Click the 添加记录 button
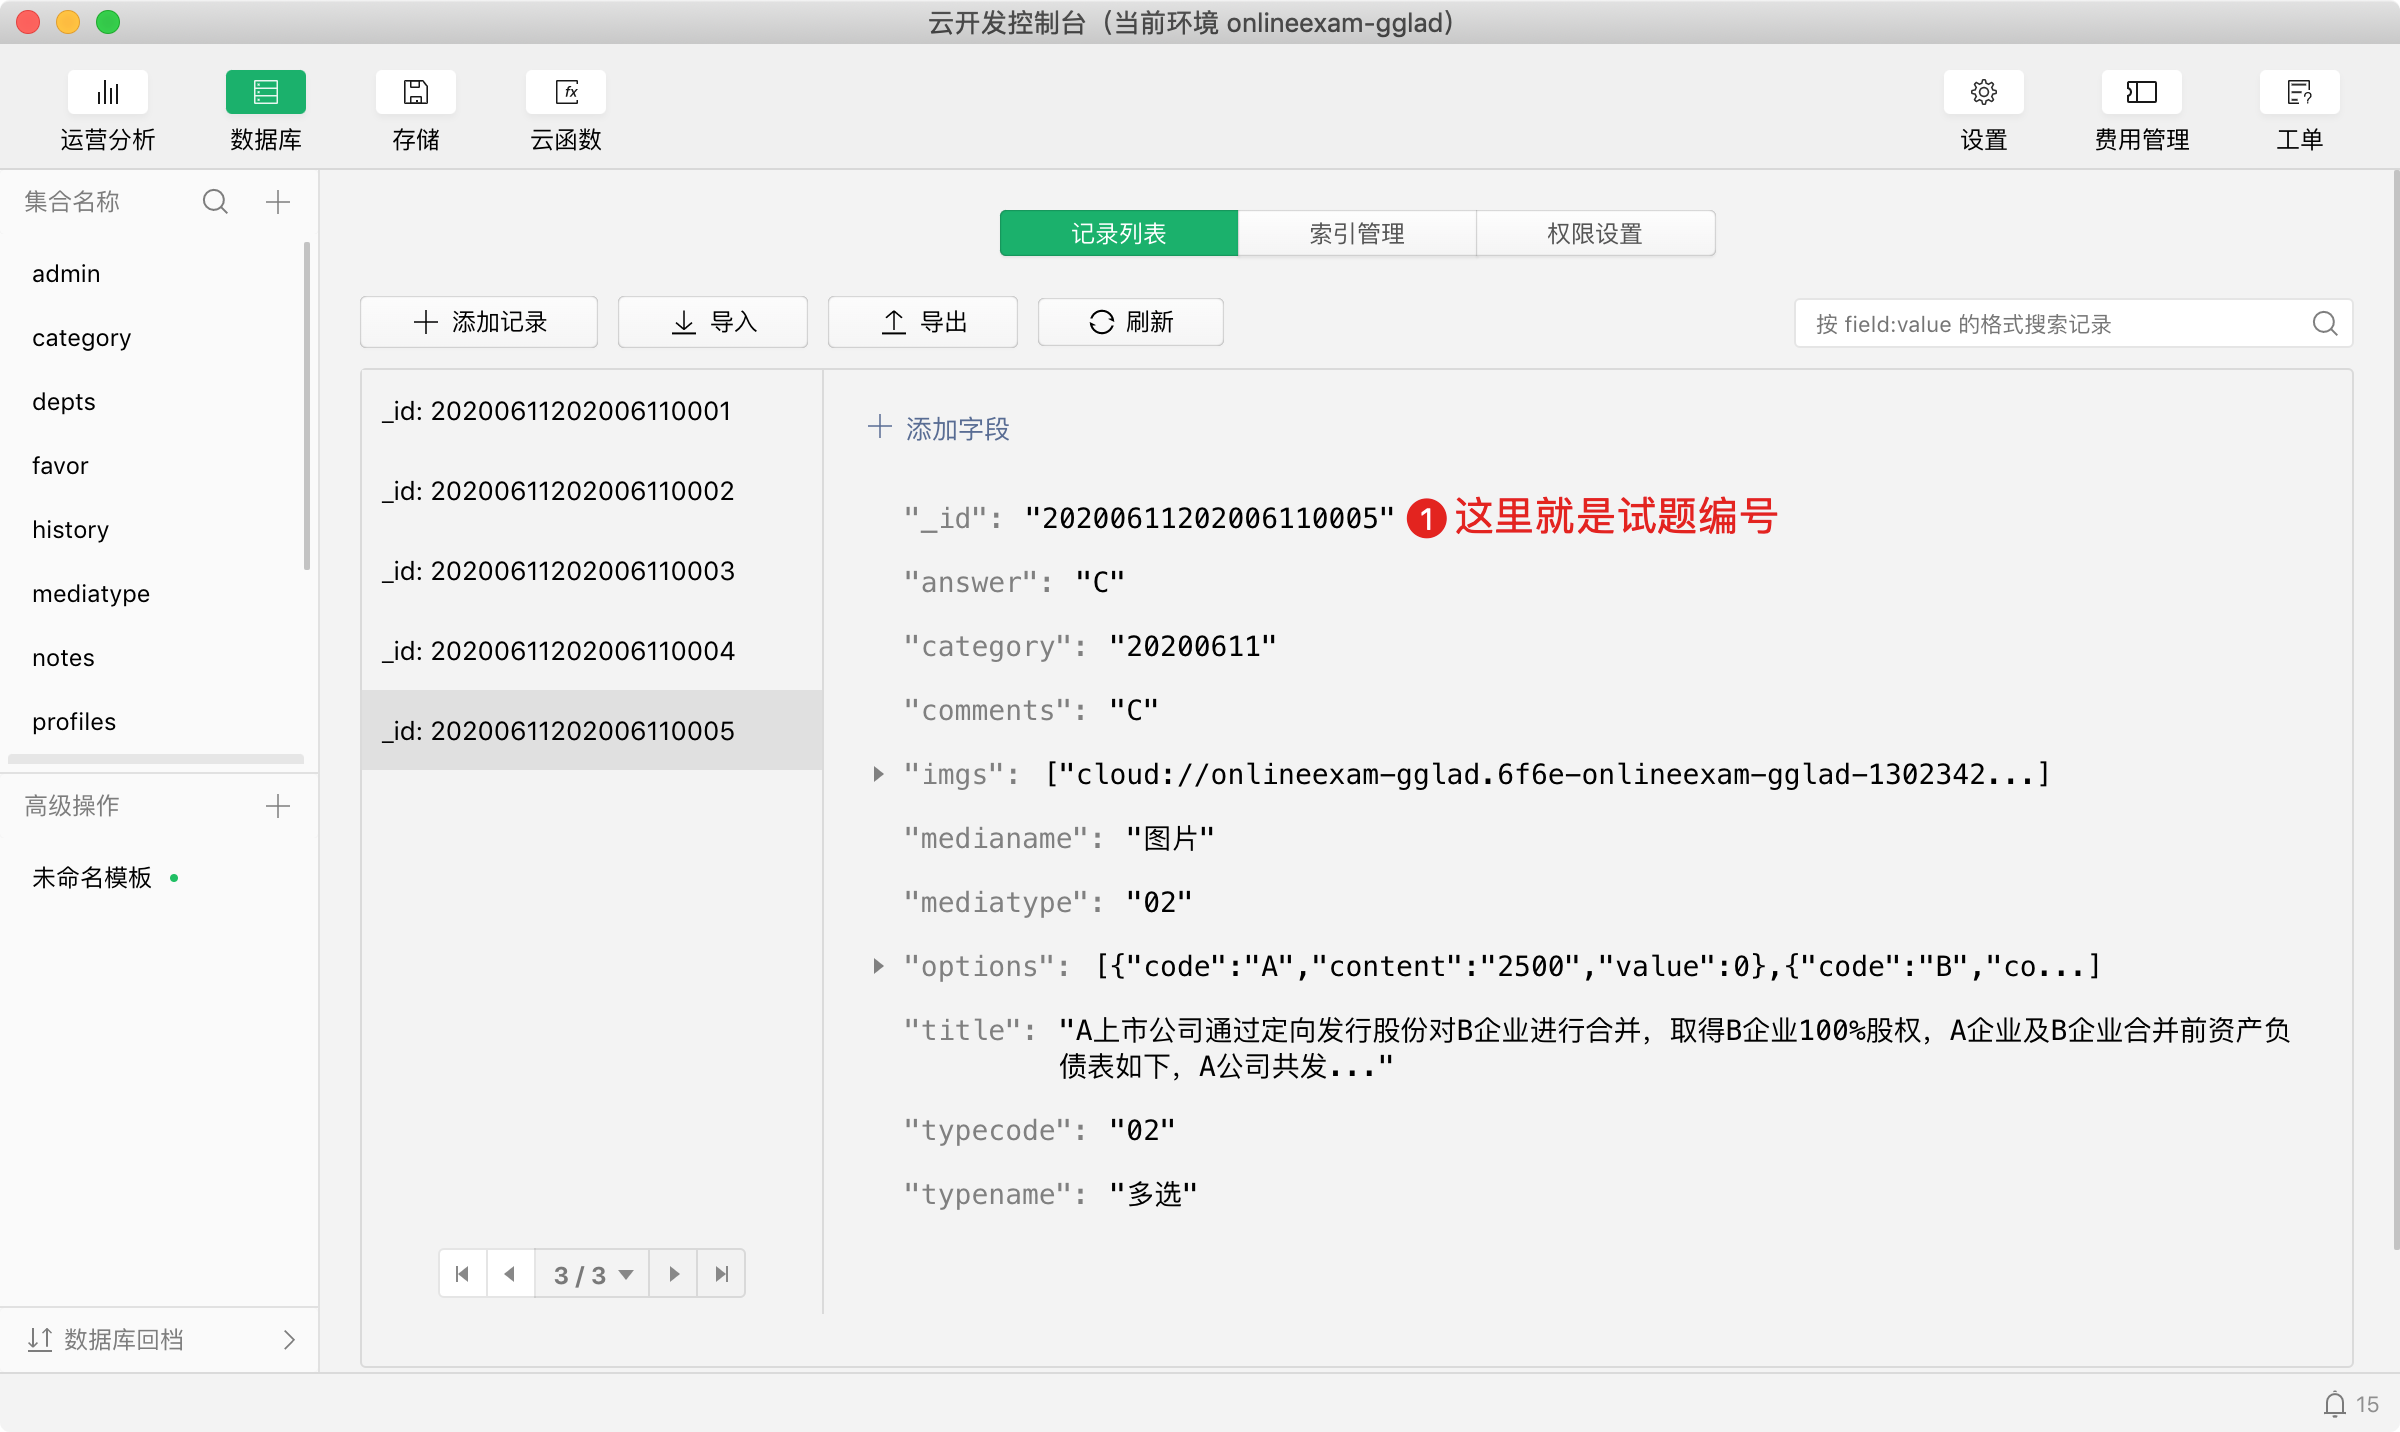This screenshot has height=1432, width=2400. [x=479, y=322]
